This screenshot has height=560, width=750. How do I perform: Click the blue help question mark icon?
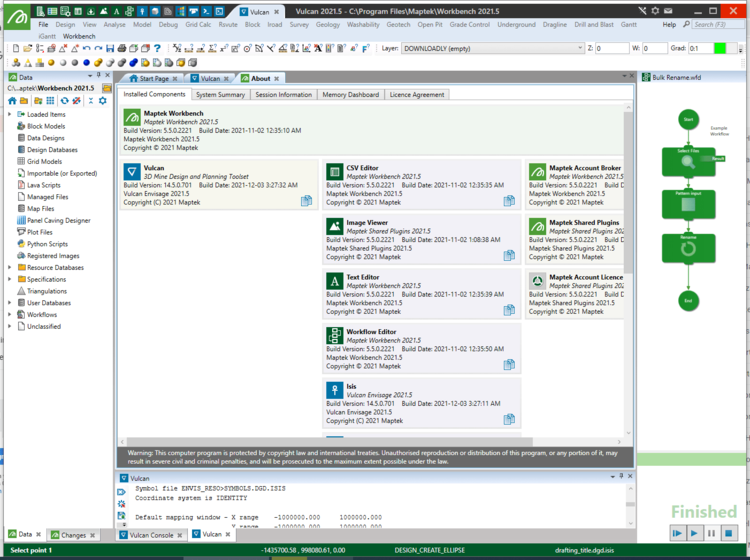[x=157, y=48]
